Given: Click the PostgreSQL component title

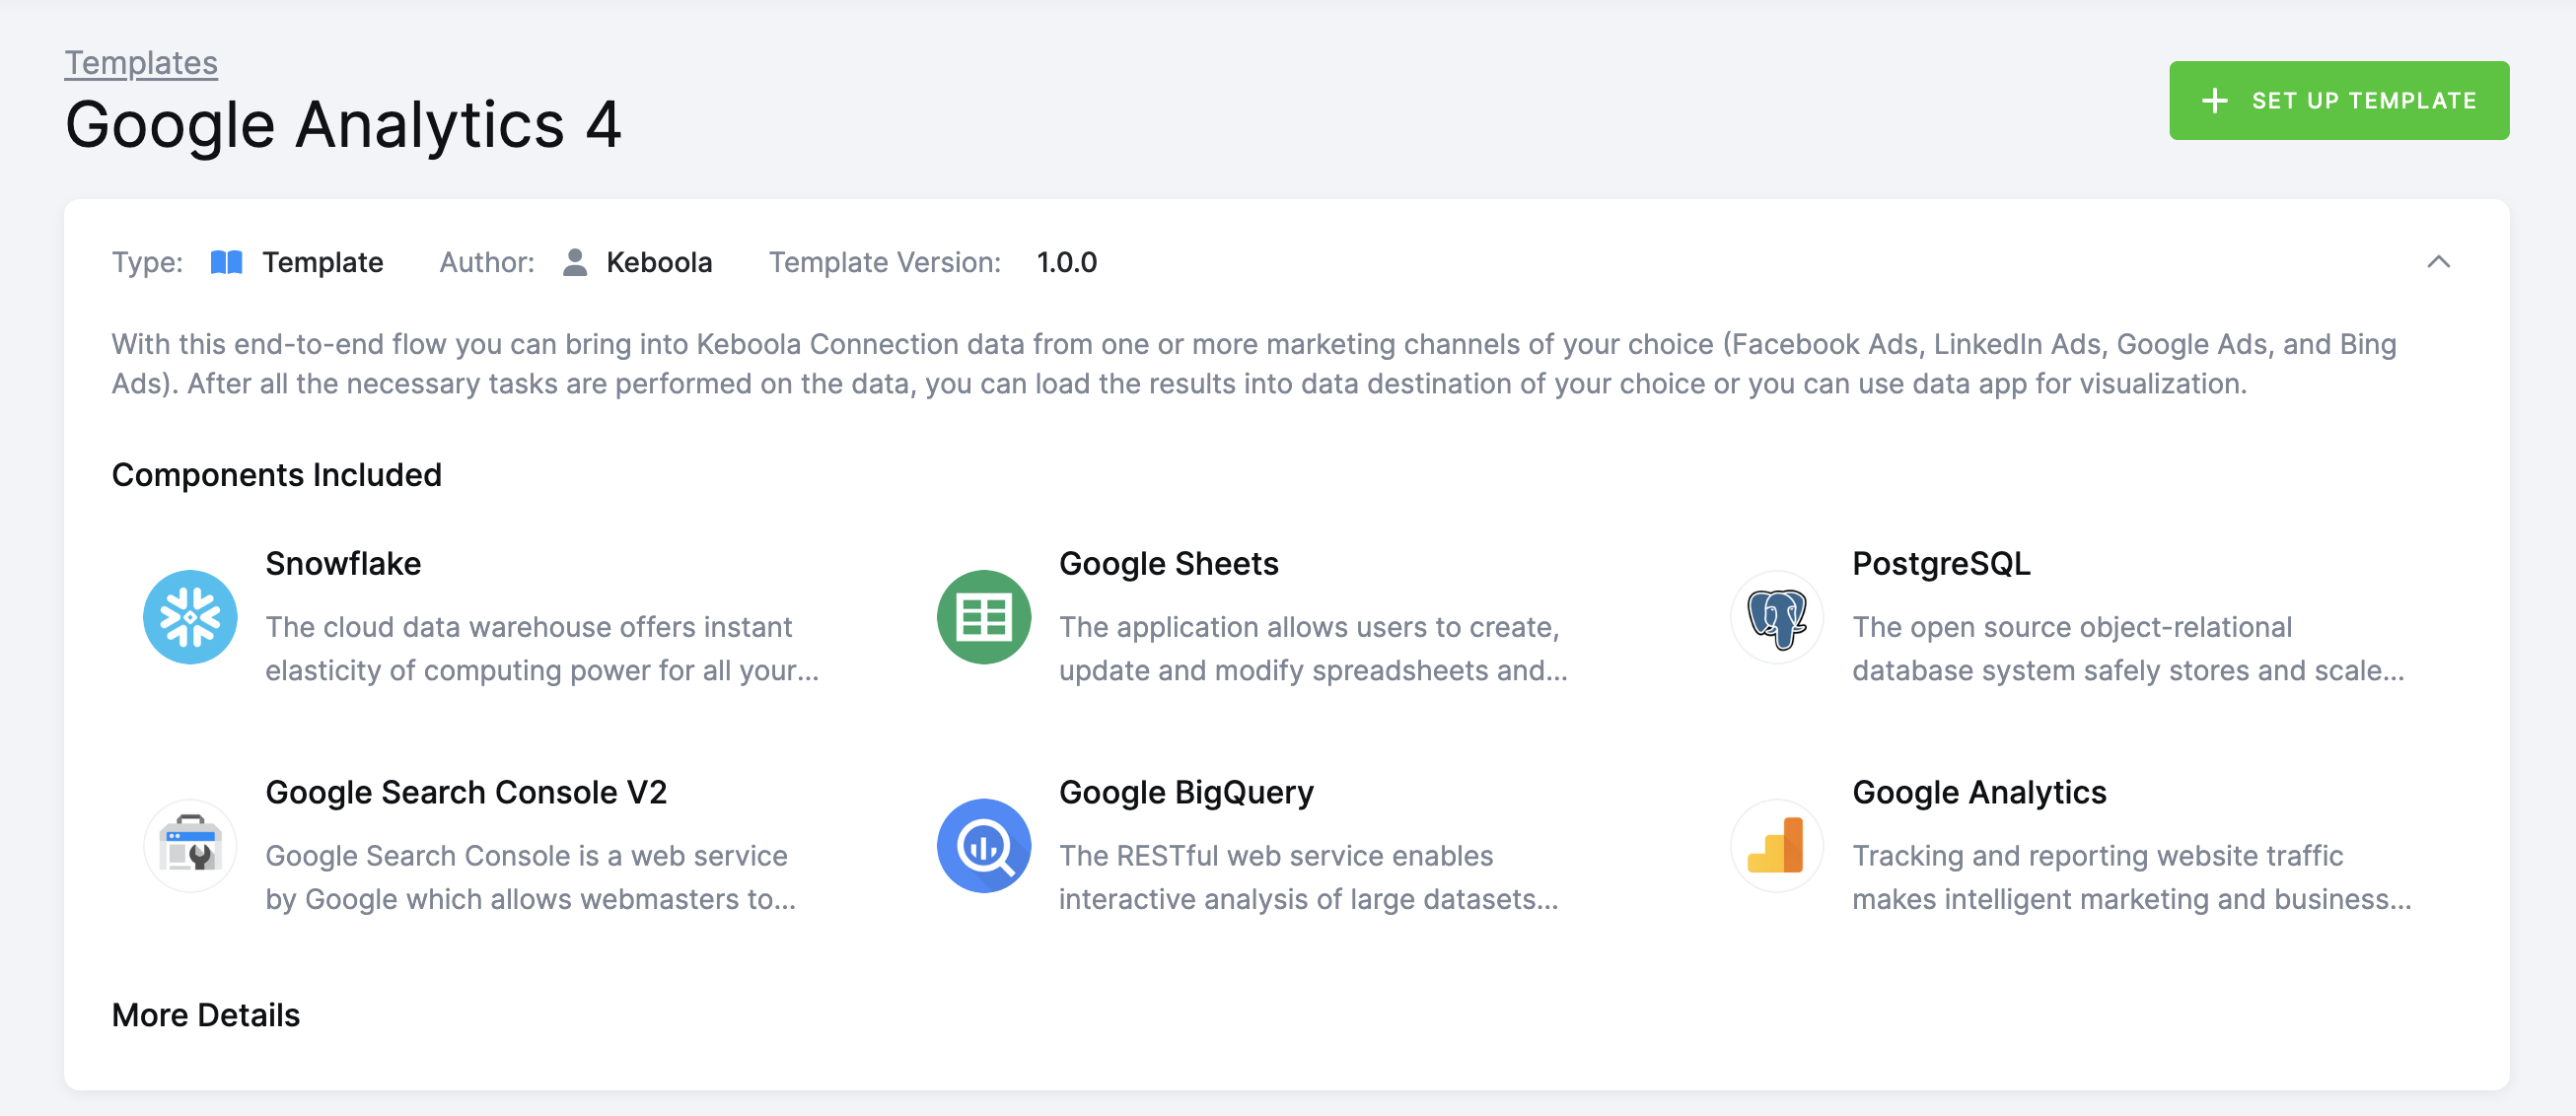Looking at the screenshot, I should click(x=1941, y=564).
